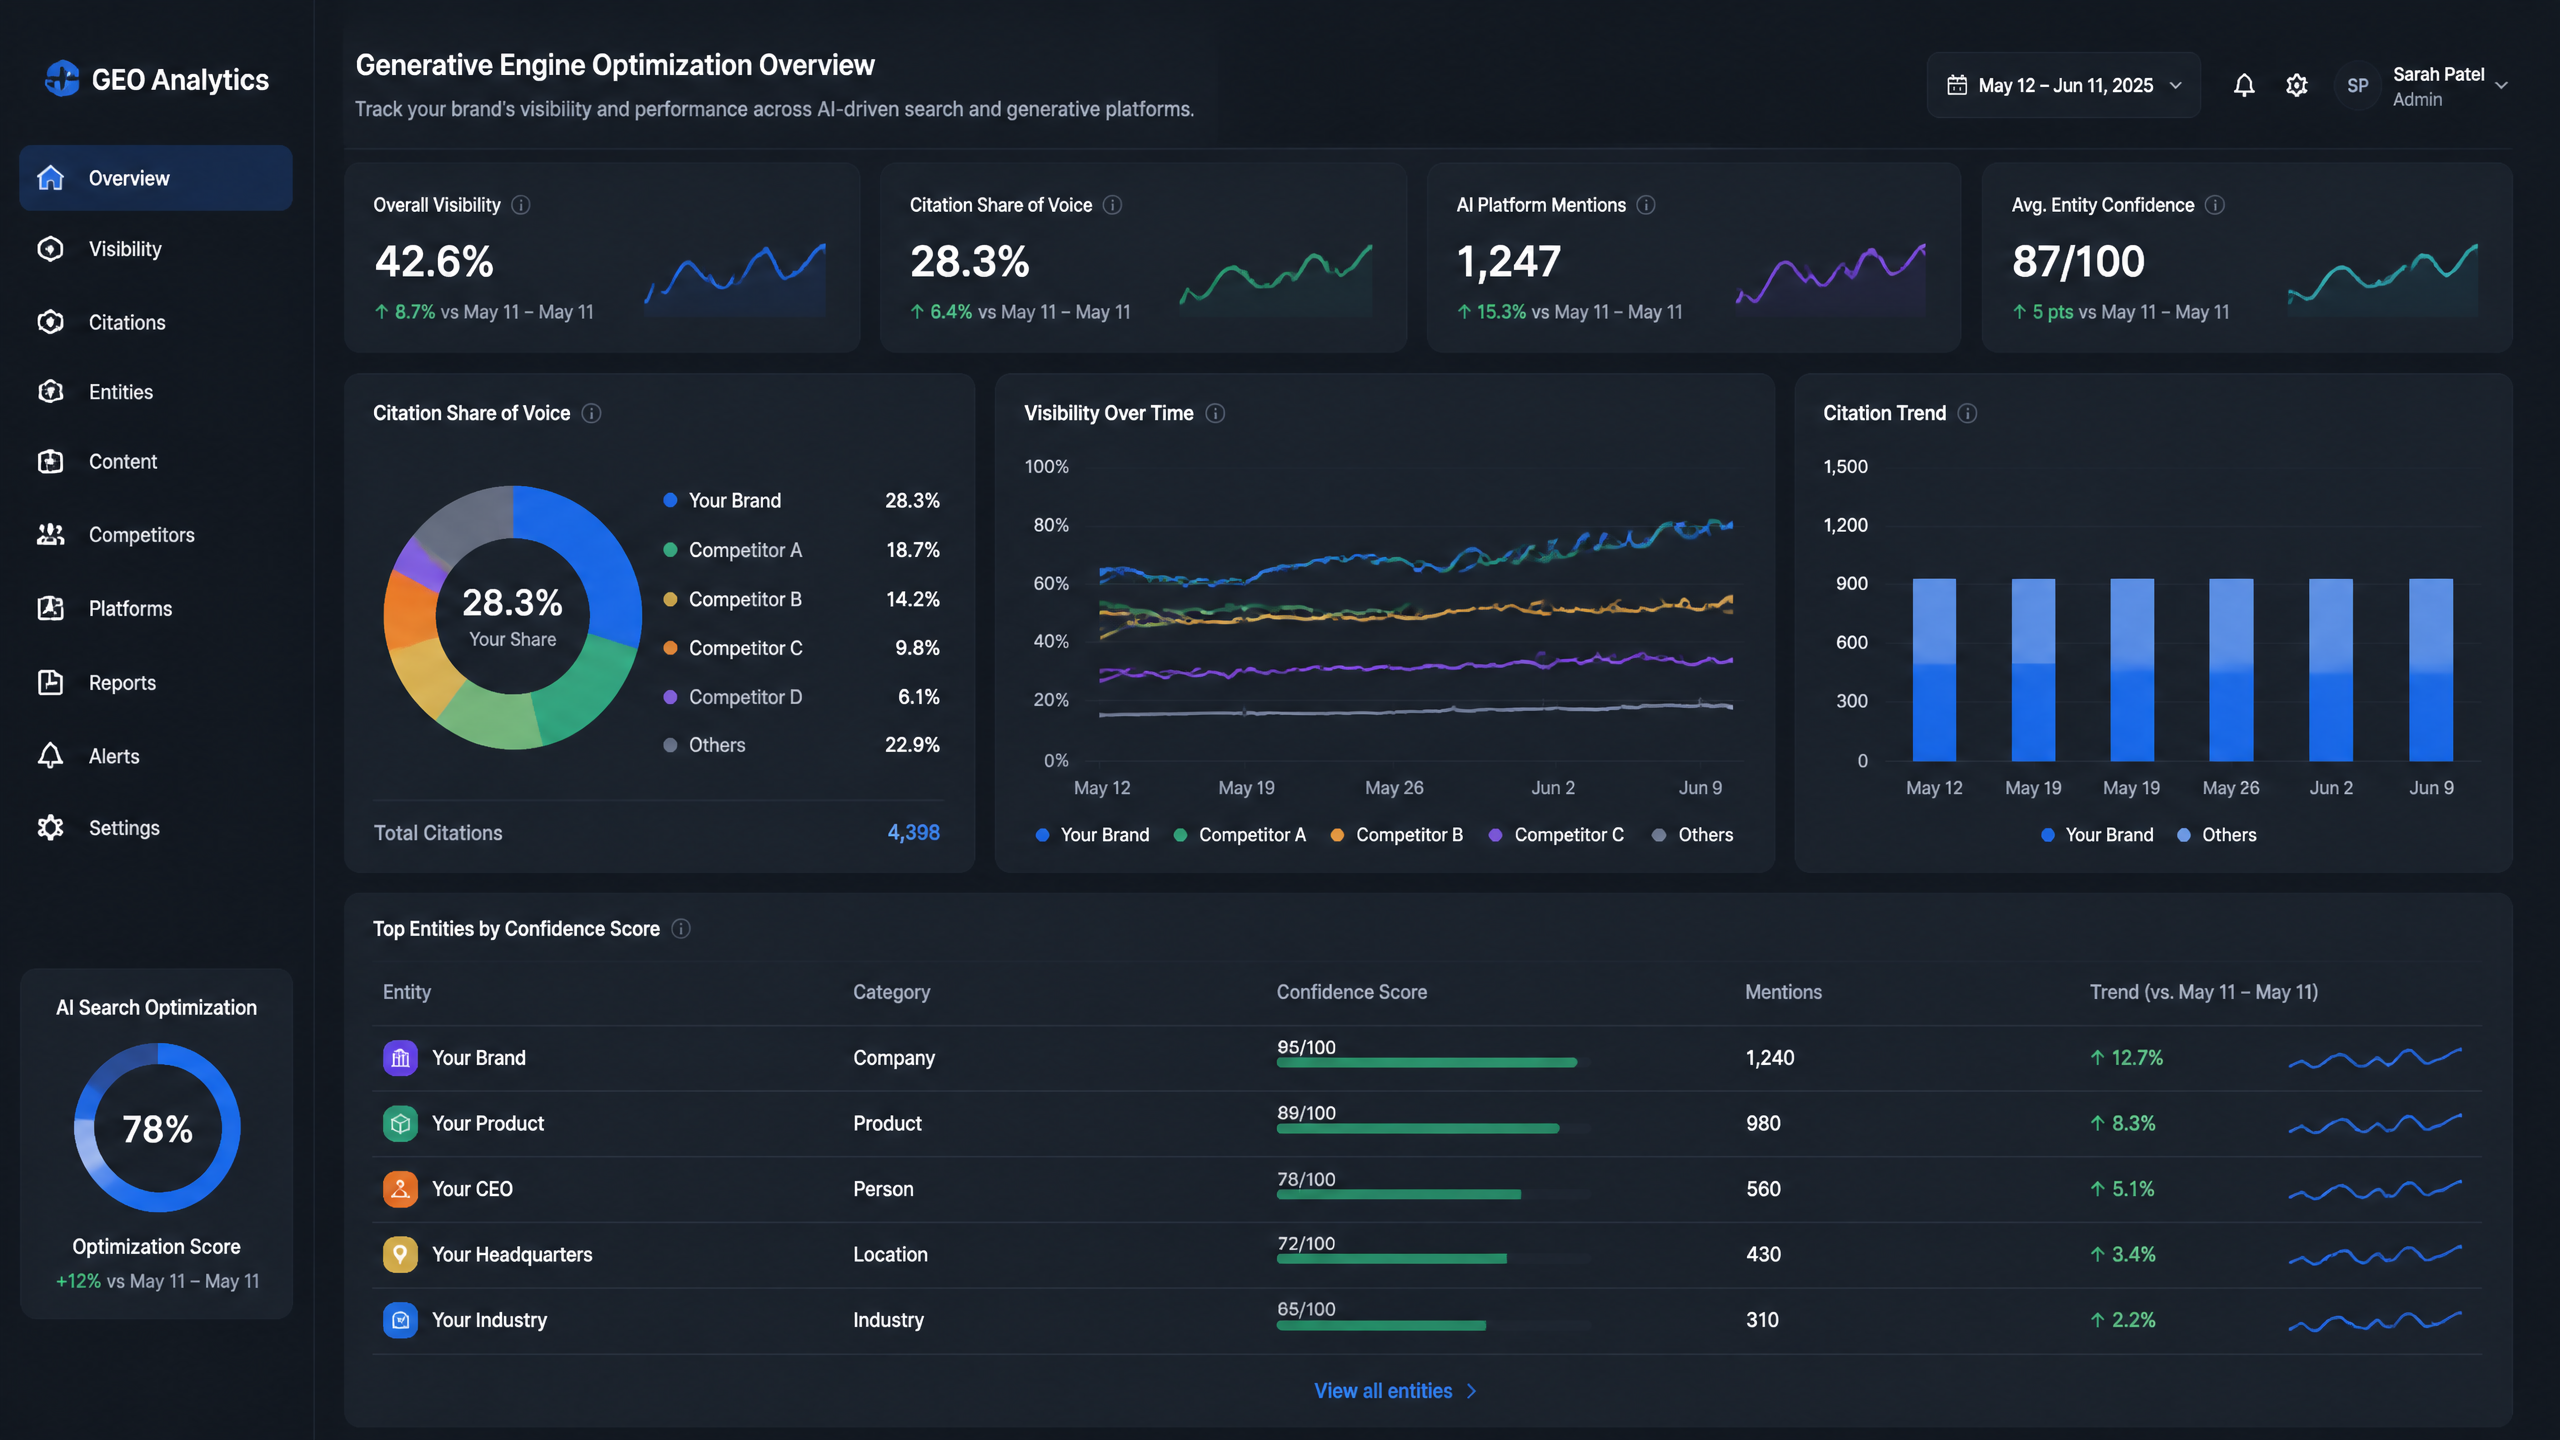
Task: Click info icon next to AI Platform Mentions
Action: tap(1646, 205)
